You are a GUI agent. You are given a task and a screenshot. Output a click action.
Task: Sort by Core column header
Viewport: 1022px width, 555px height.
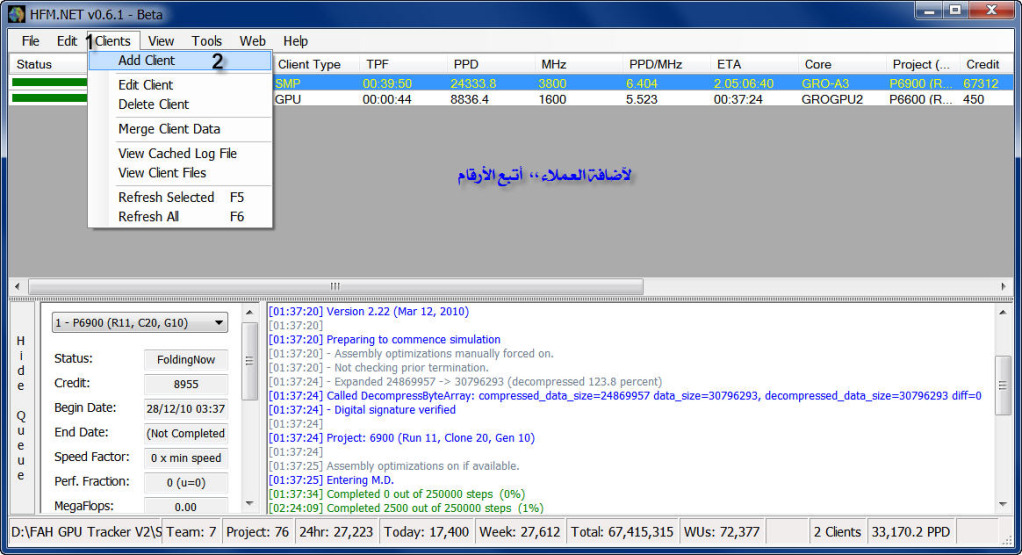(842, 64)
